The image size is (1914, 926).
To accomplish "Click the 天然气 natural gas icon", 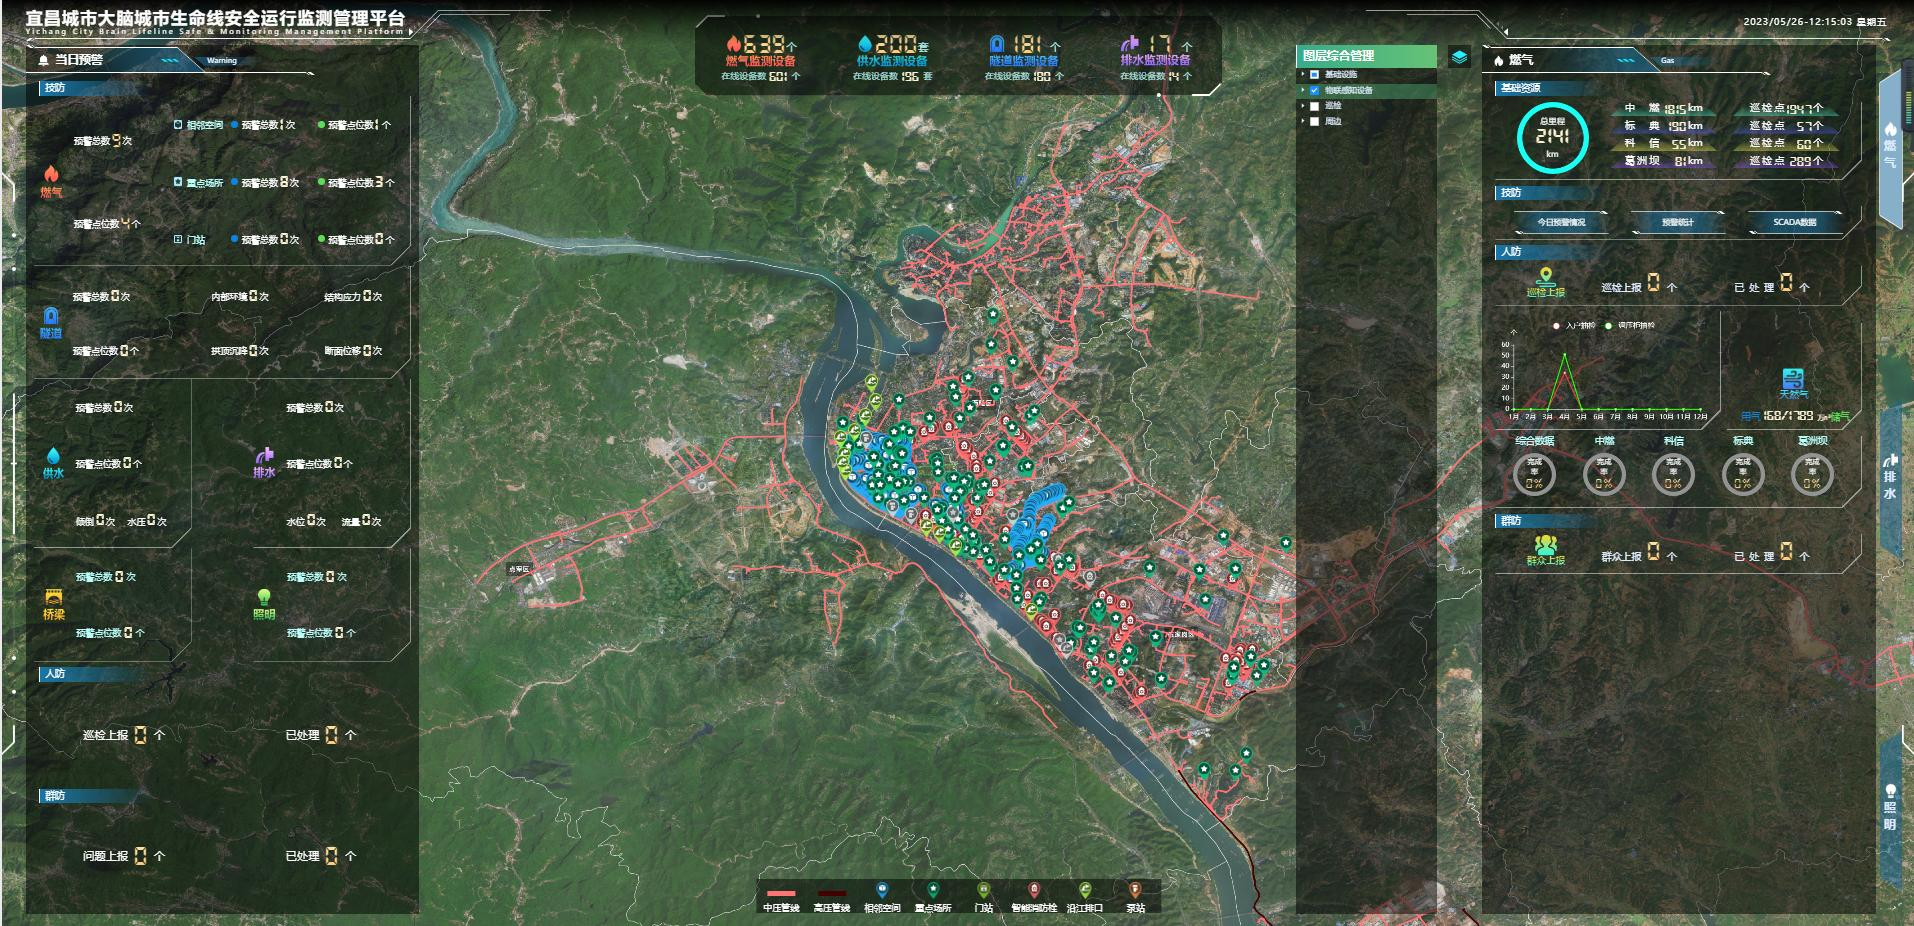I will coord(1792,379).
